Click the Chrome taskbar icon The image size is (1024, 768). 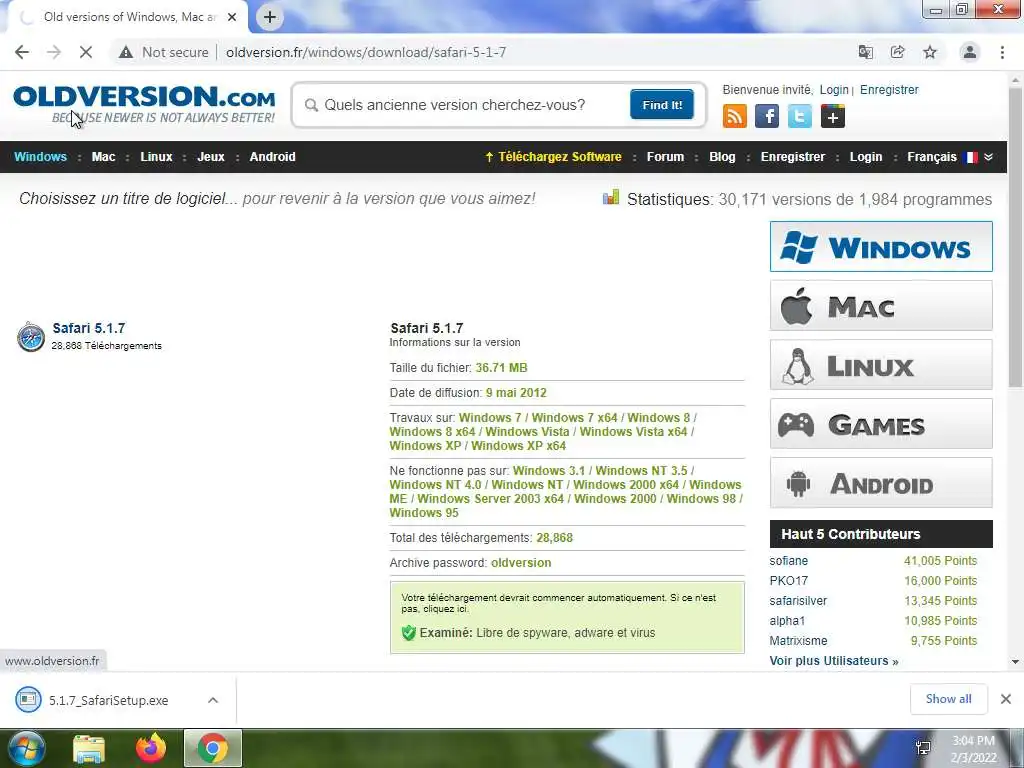tap(213, 748)
